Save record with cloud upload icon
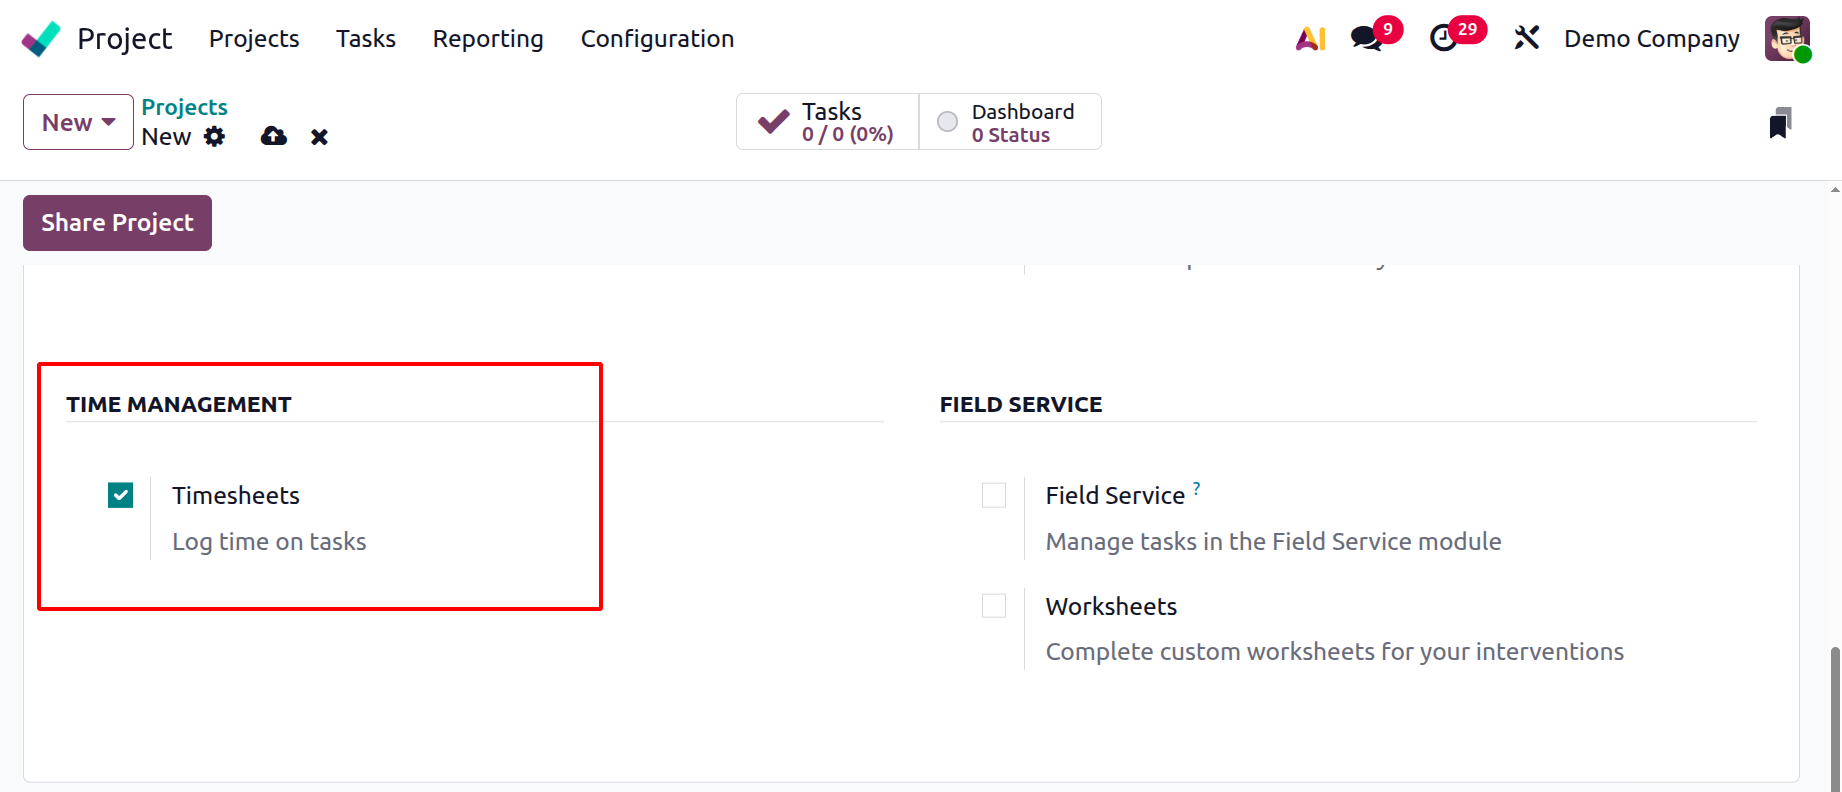Screen dimensions: 1842x792 point(274,137)
